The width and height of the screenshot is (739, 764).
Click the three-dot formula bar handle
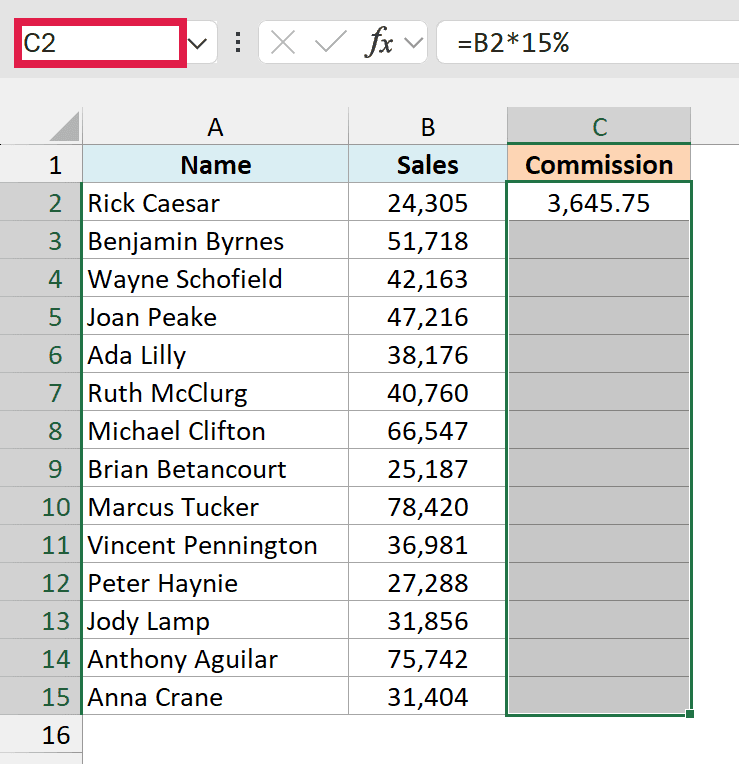[x=238, y=43]
